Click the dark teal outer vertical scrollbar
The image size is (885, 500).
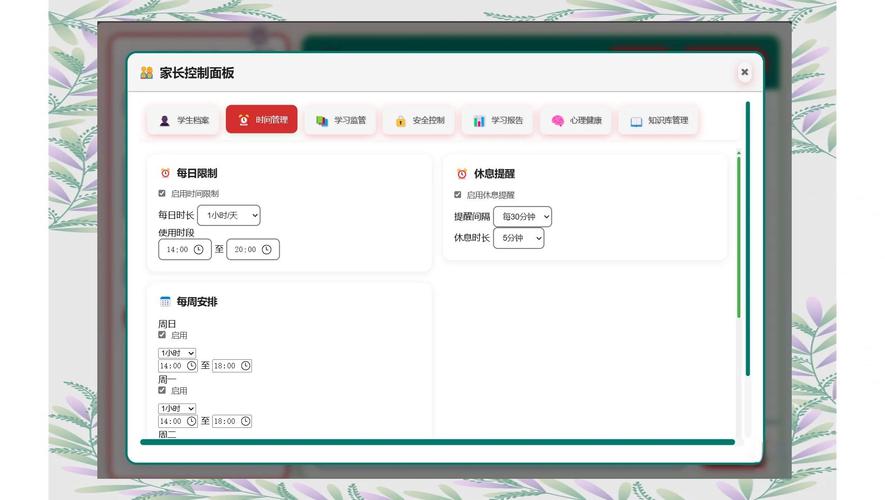pyautogui.click(x=748, y=239)
